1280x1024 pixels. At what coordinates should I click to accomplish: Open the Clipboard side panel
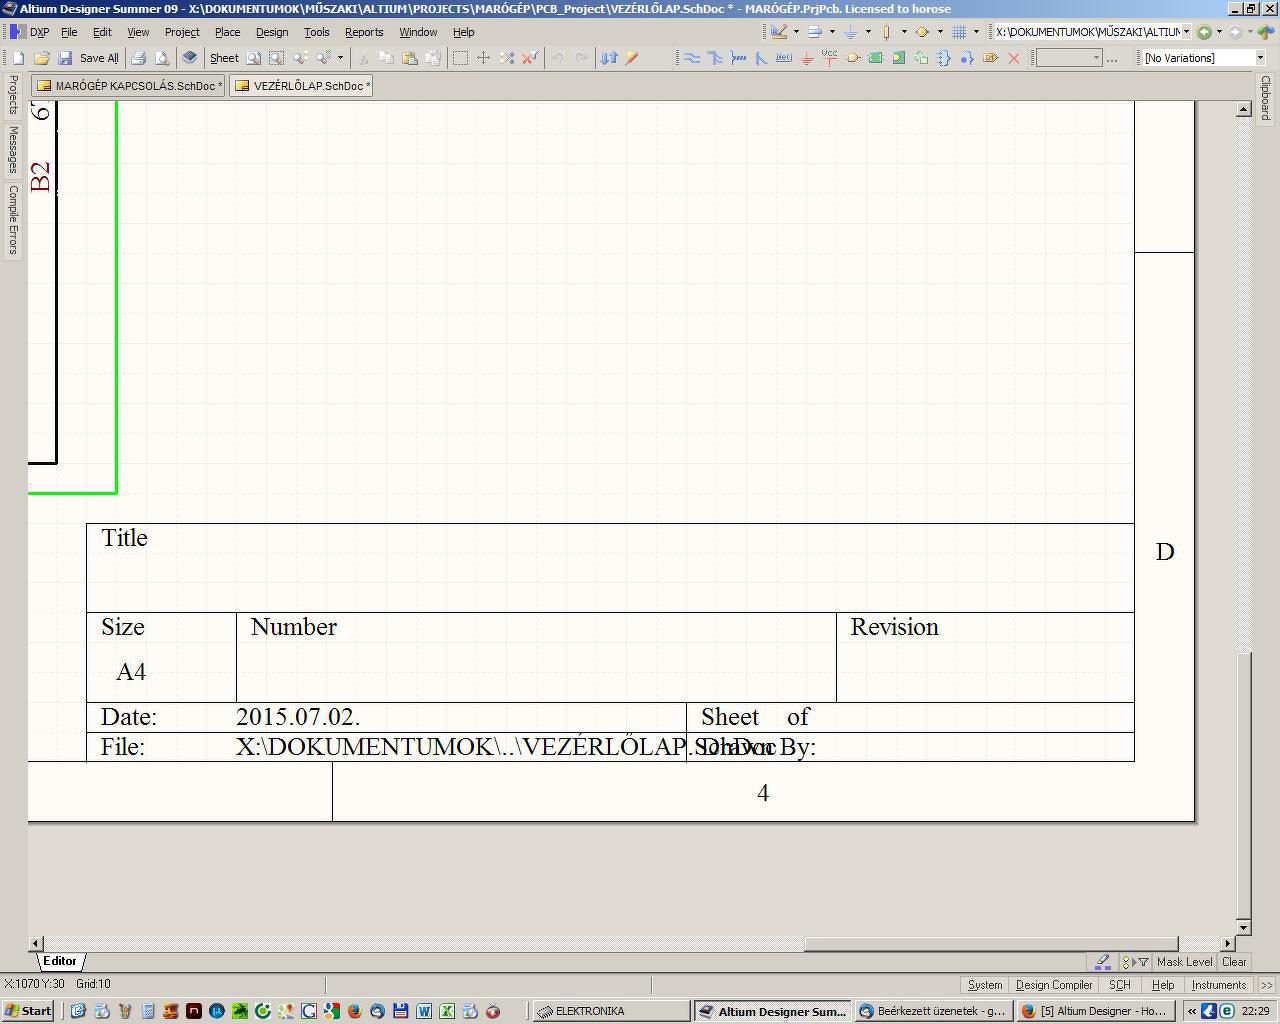(1265, 98)
